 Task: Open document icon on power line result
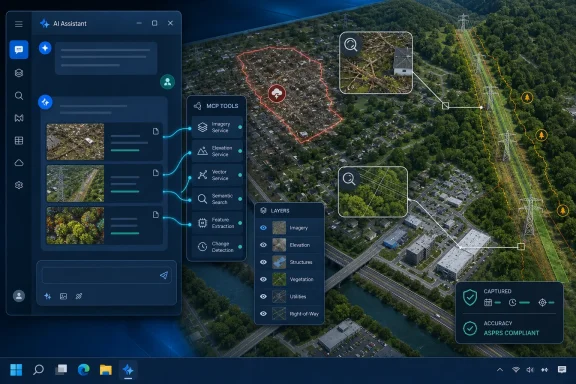coord(156,173)
